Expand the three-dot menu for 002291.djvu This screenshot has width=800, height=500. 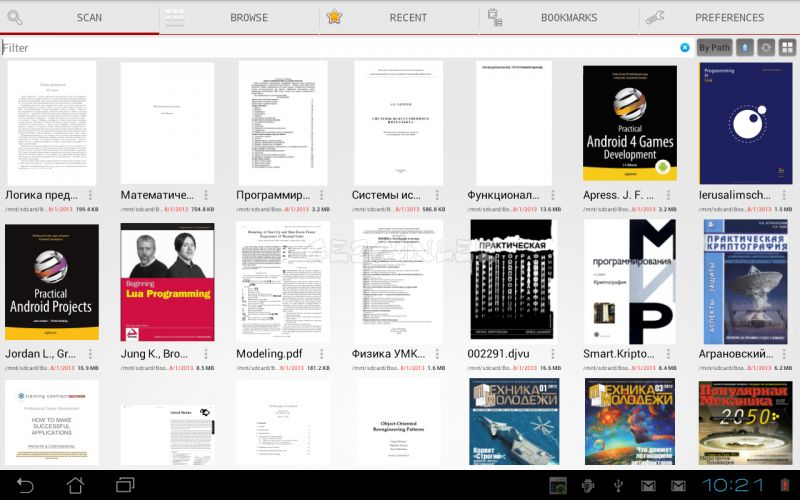pos(553,354)
